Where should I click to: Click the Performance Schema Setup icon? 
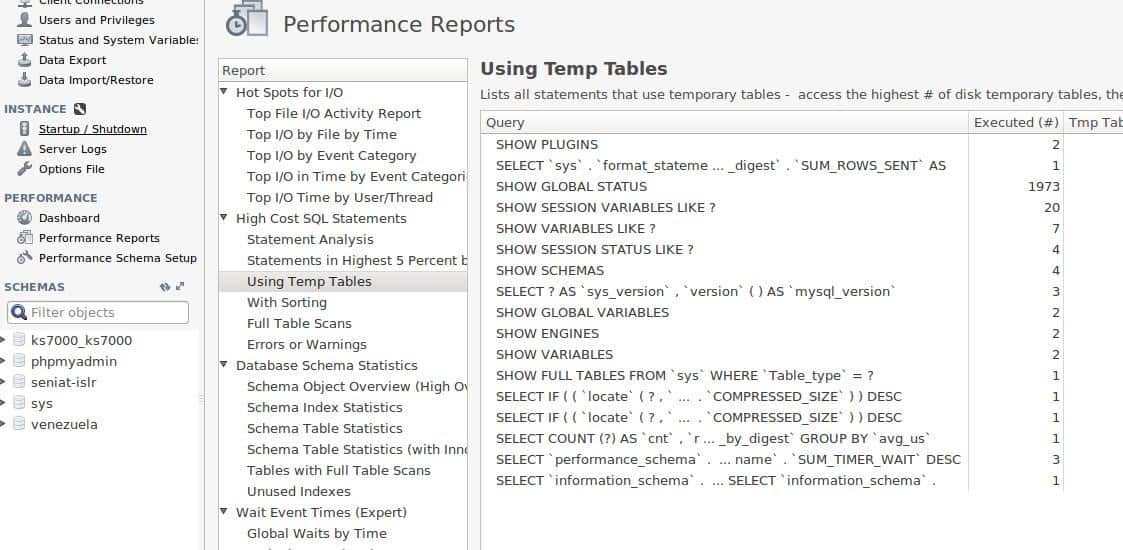pyautogui.click(x=24, y=258)
